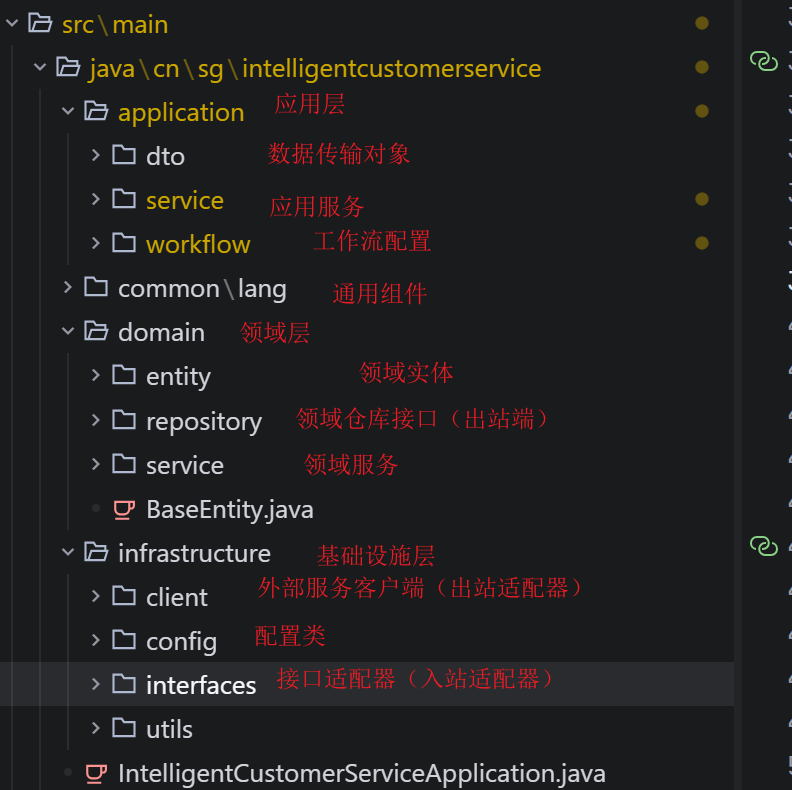The width and height of the screenshot is (792, 790).
Task: Expand the repository folder chevron
Action: 95,419
